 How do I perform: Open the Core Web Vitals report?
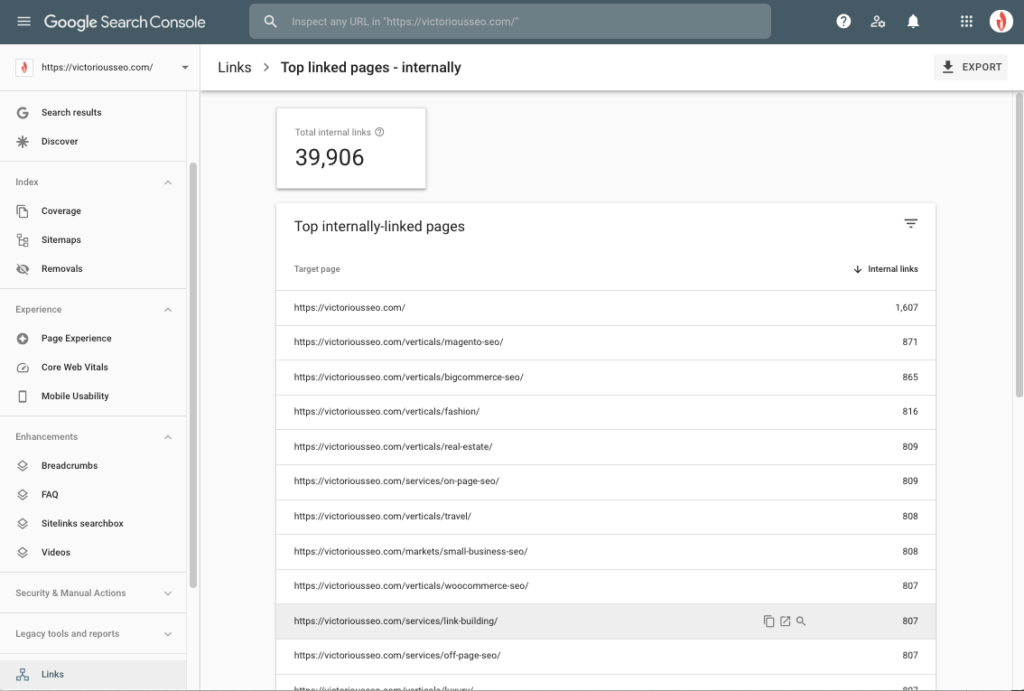75,367
